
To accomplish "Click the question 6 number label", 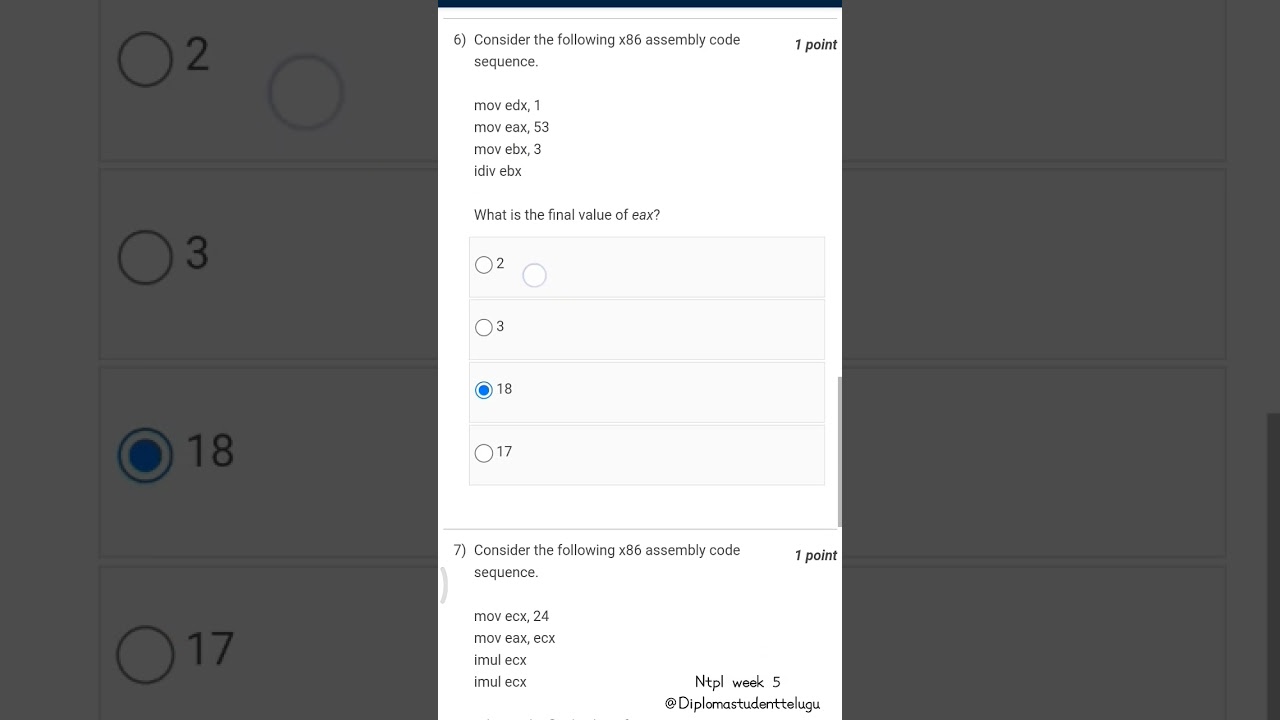I will tap(460, 40).
